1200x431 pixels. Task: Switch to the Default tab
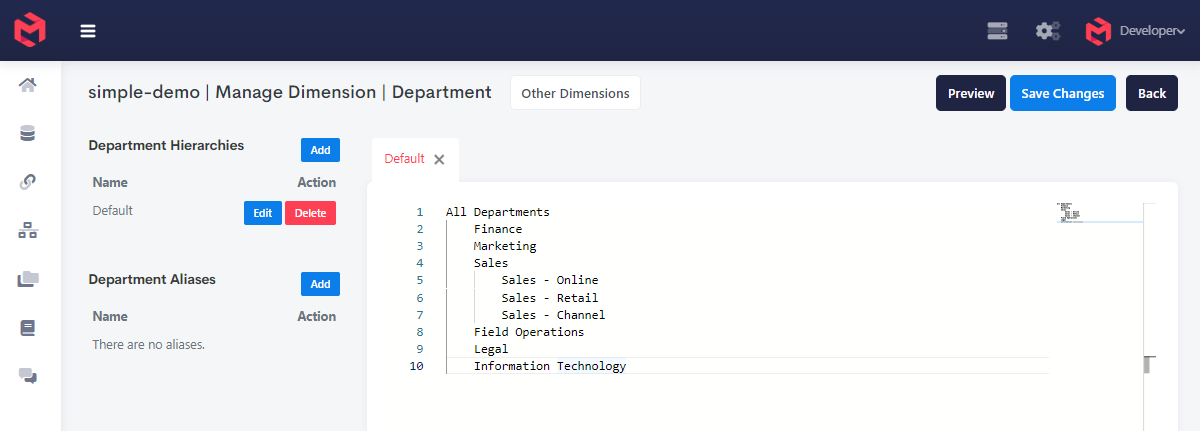pyautogui.click(x=404, y=159)
